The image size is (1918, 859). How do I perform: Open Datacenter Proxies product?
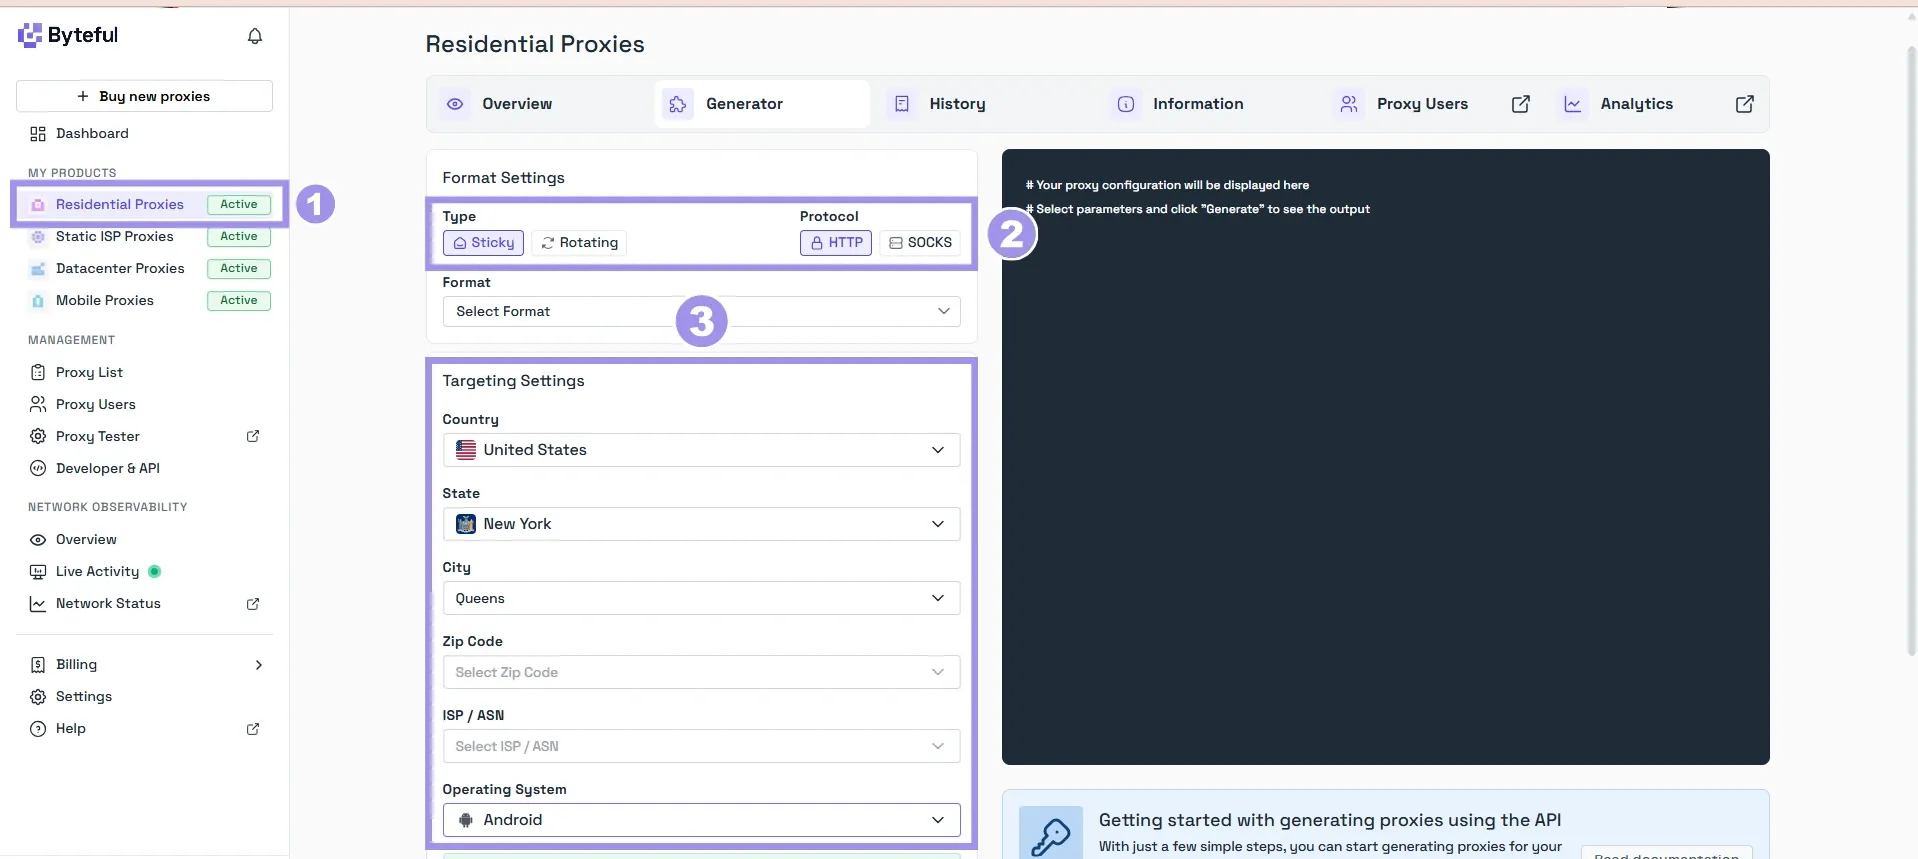[x=120, y=268]
